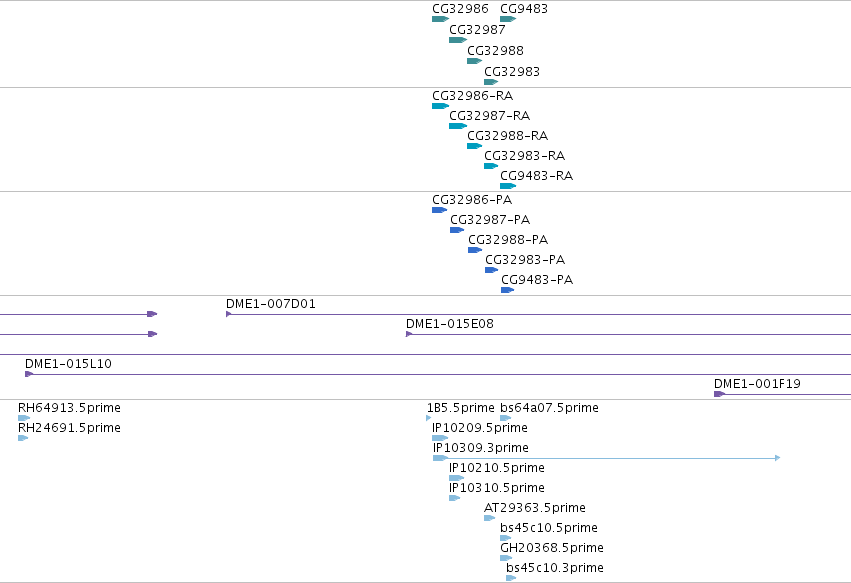Click the RH64913.5prime EST arrow glyph
Viewport: 851px width, 583px height.
pos(24,418)
